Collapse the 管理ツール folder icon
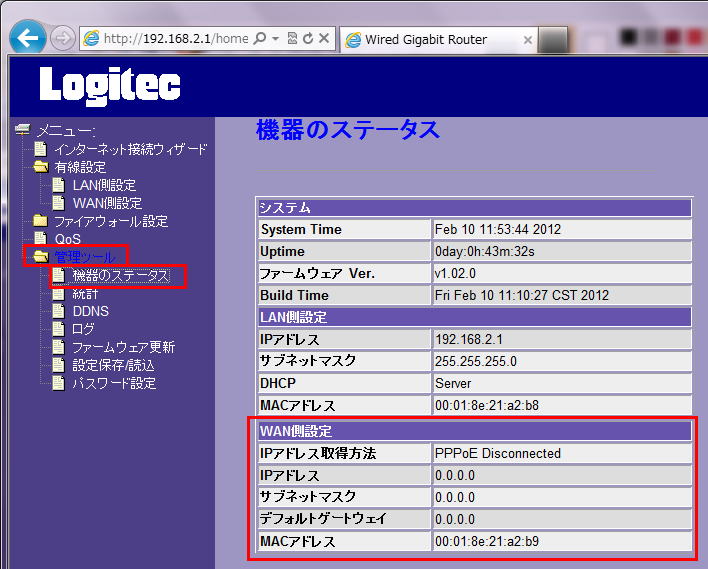 [41, 257]
